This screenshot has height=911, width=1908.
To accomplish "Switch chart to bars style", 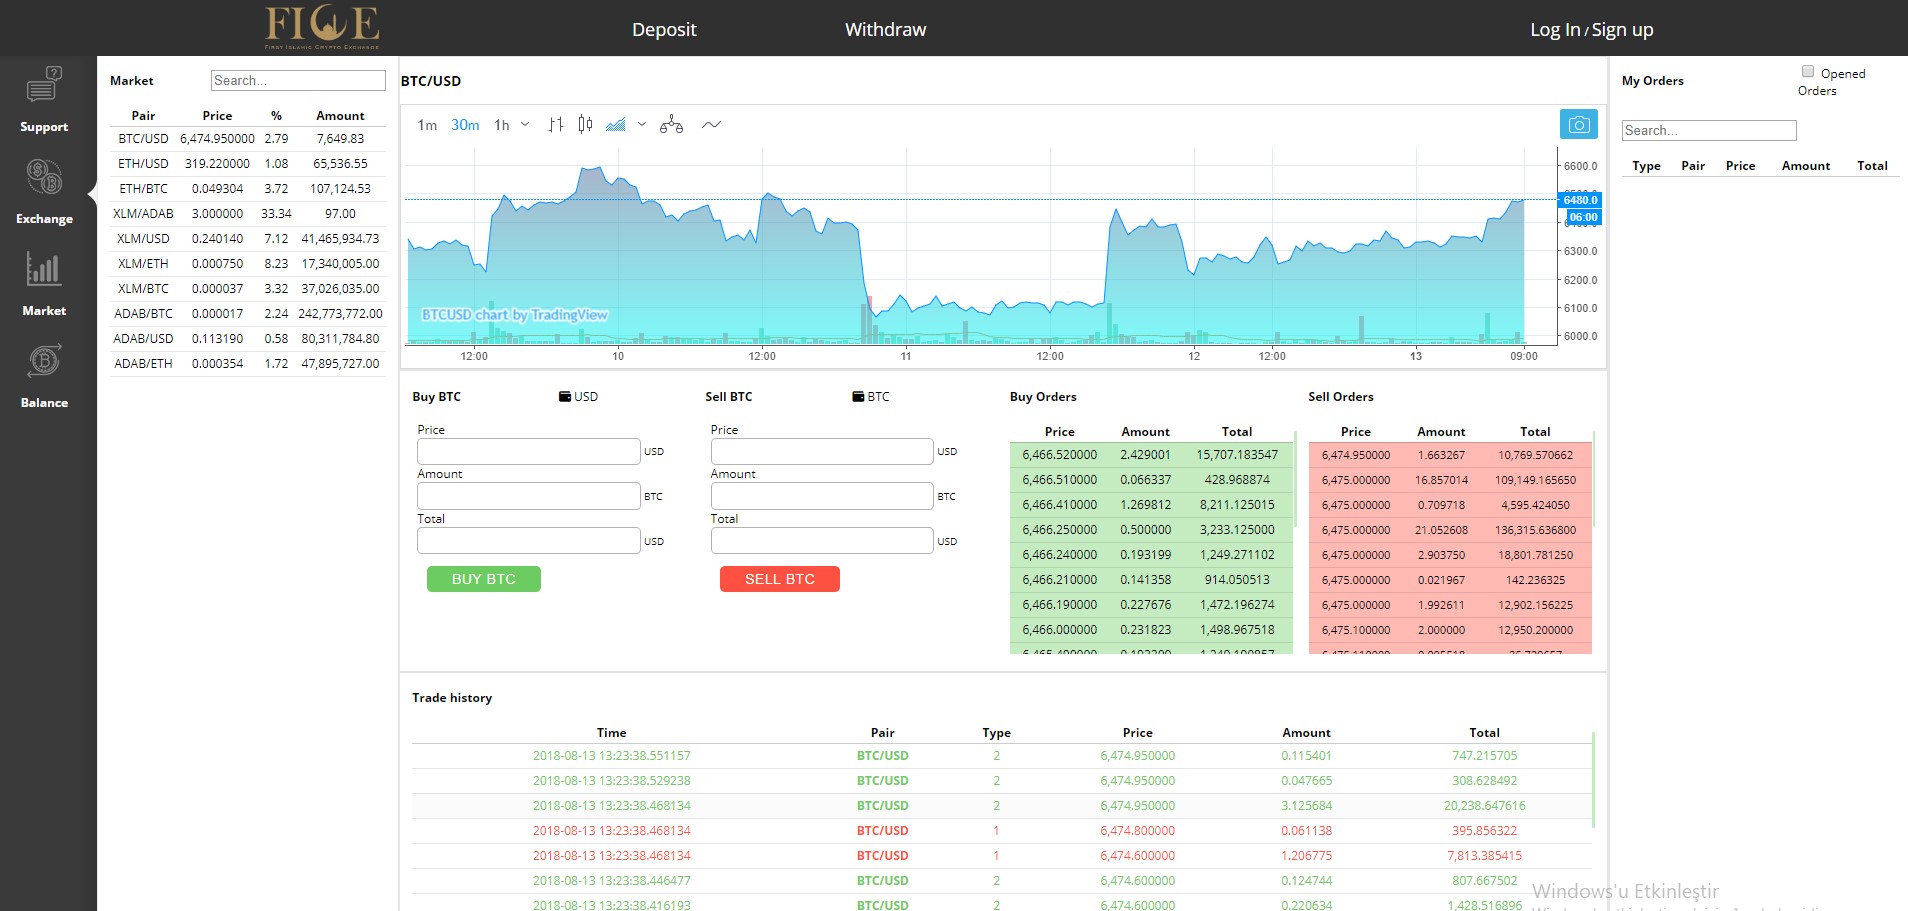I will (556, 125).
